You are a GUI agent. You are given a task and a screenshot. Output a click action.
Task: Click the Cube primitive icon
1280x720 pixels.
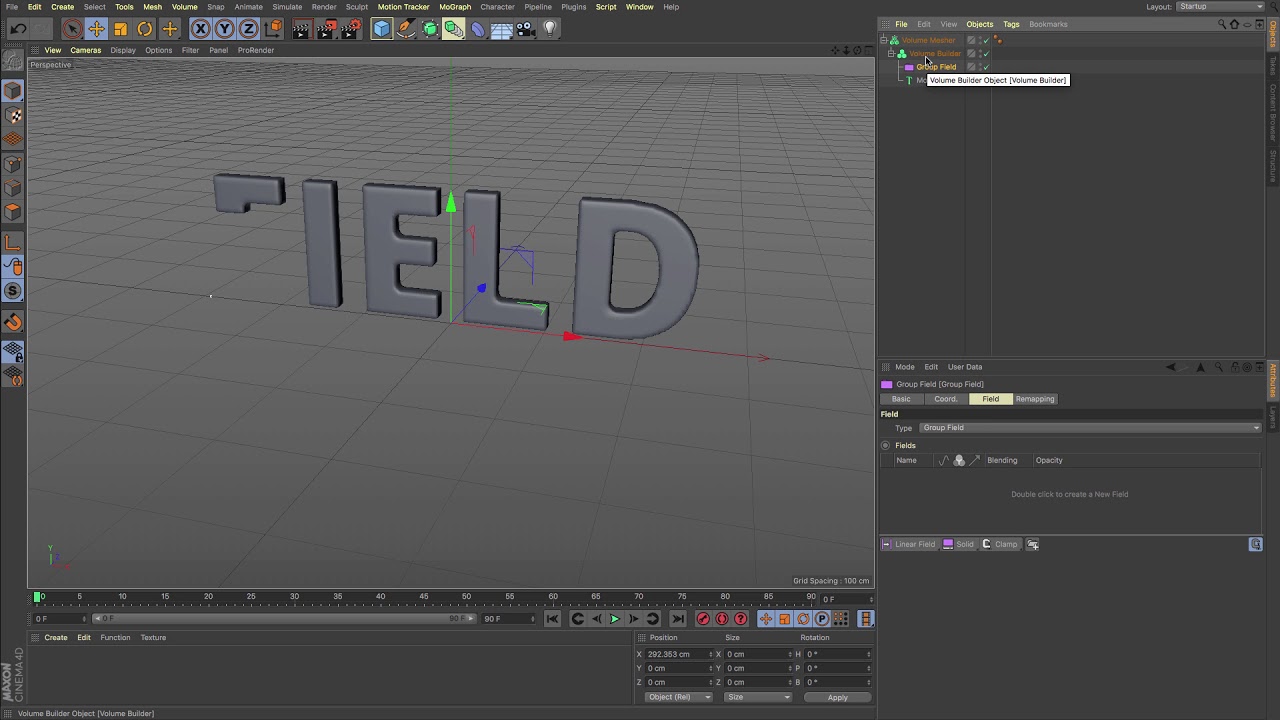[382, 29]
